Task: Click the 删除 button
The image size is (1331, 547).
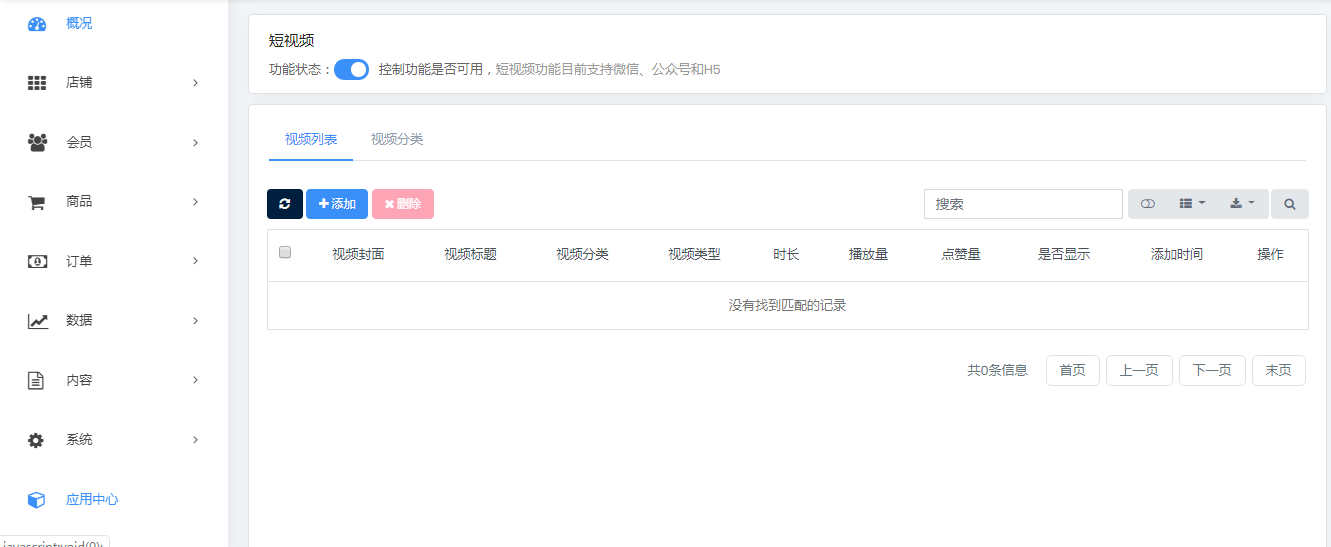Action: pyautogui.click(x=403, y=204)
